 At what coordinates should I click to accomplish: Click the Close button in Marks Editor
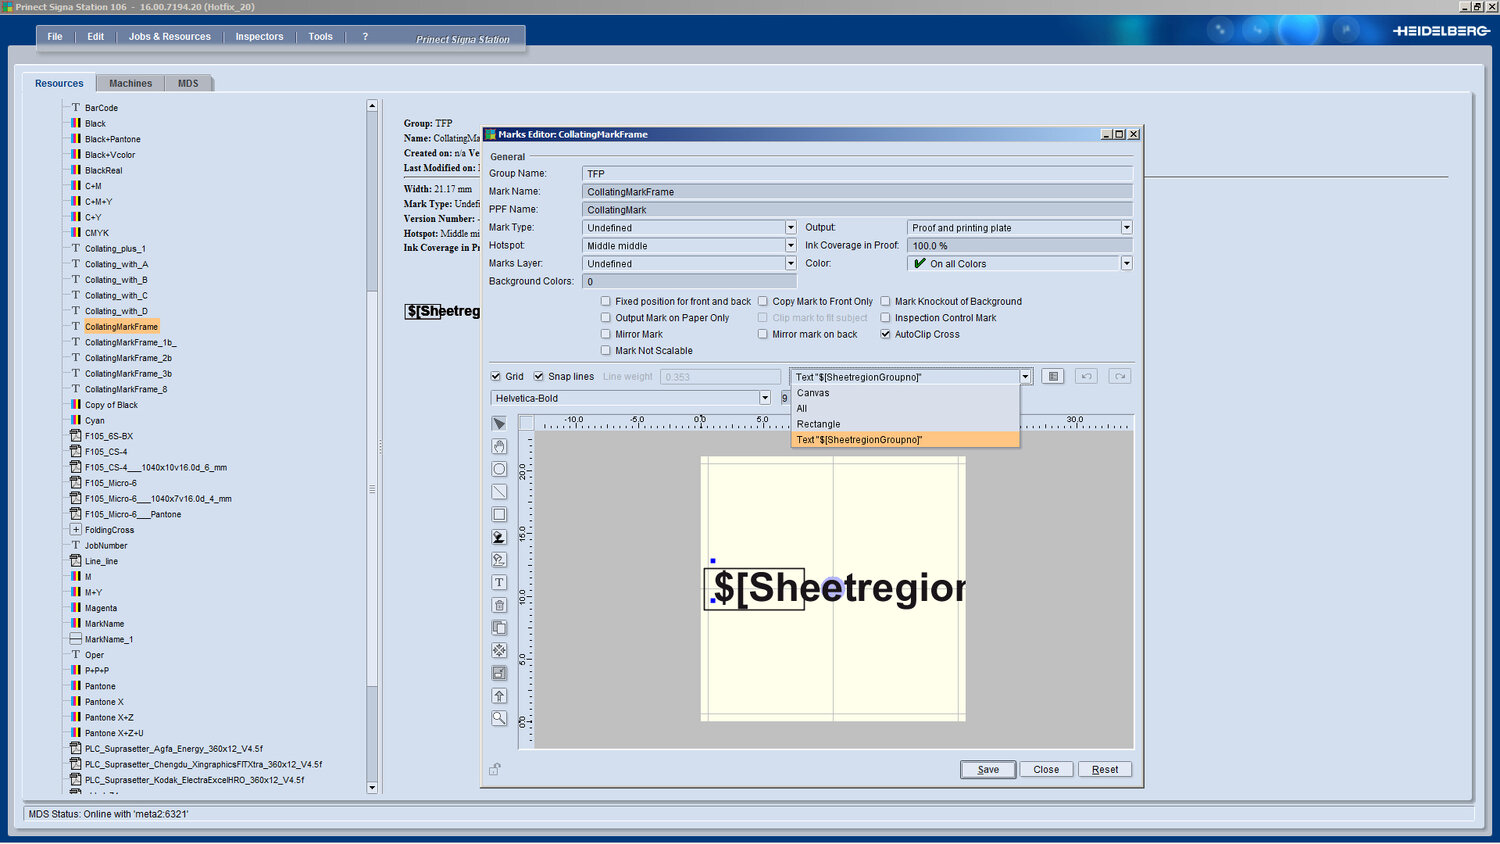(x=1046, y=769)
